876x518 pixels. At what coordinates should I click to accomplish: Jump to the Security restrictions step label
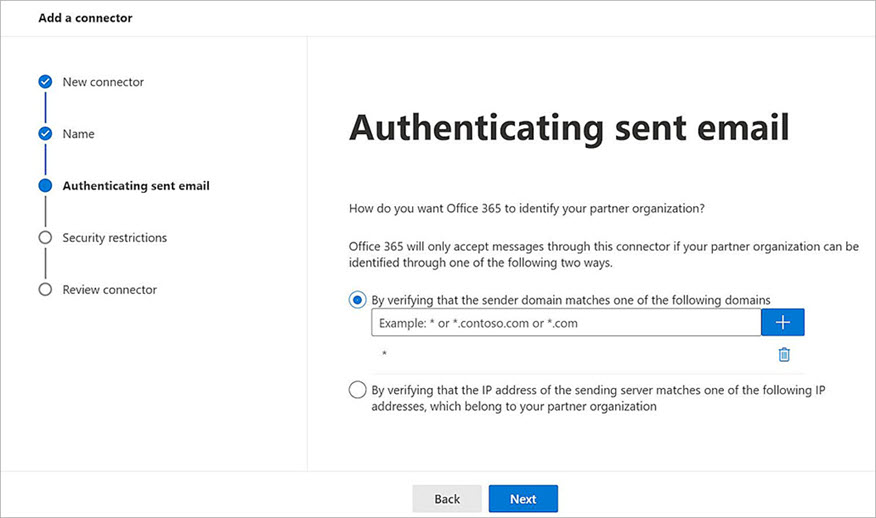point(114,238)
